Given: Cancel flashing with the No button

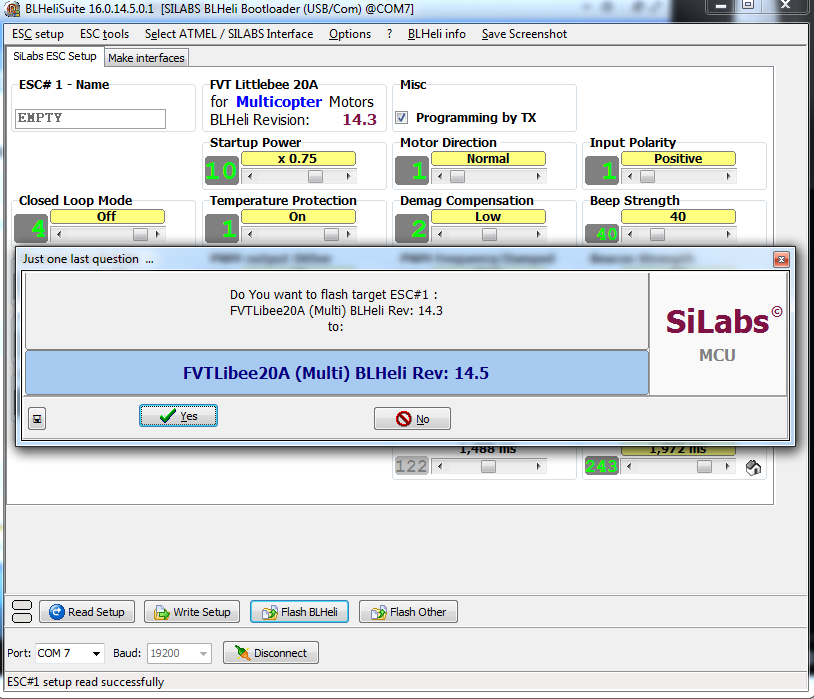Looking at the screenshot, I should click(x=412, y=419).
